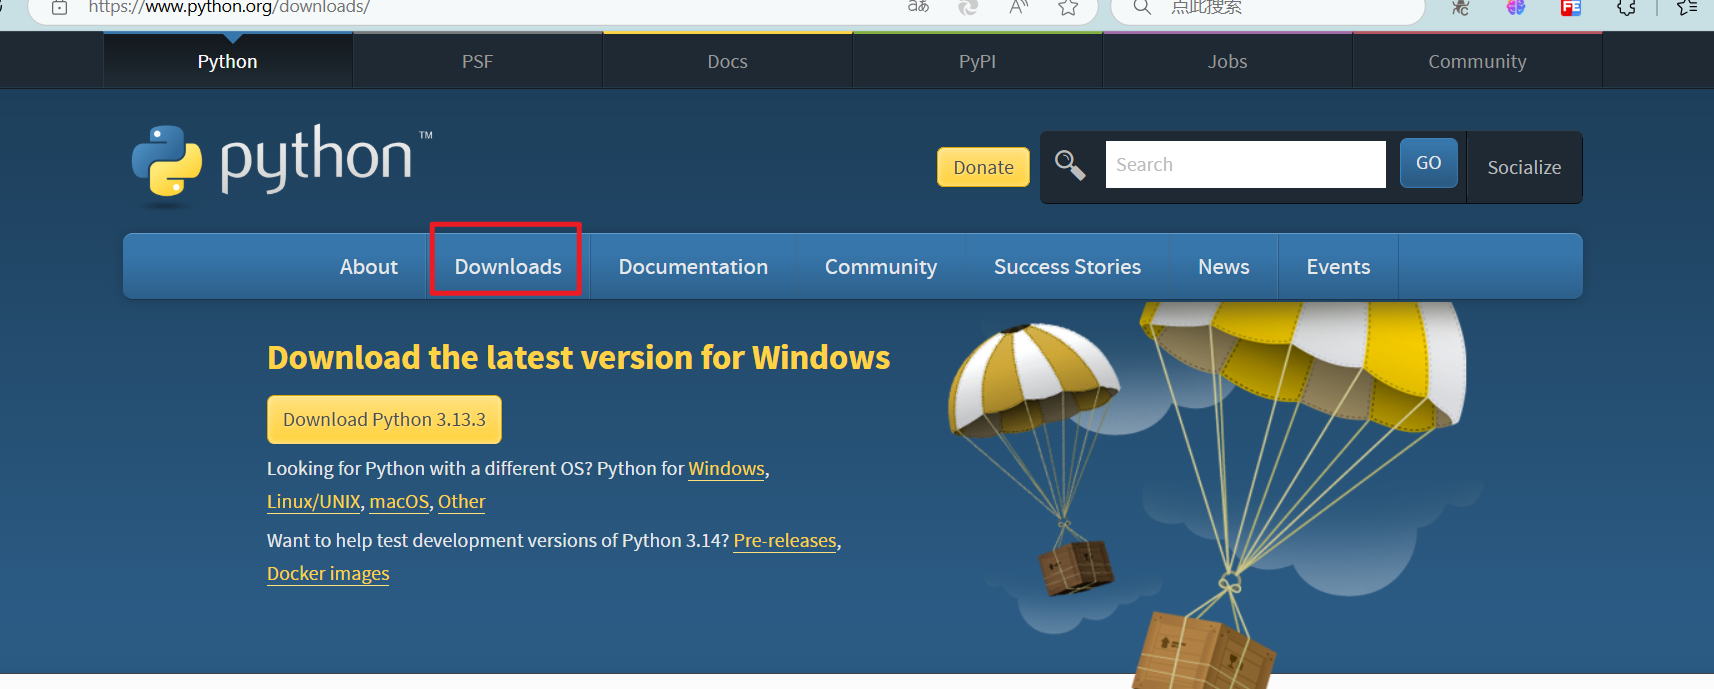1714x689 pixels.
Task: Add page to favorites with star icon
Action: 1068,7
